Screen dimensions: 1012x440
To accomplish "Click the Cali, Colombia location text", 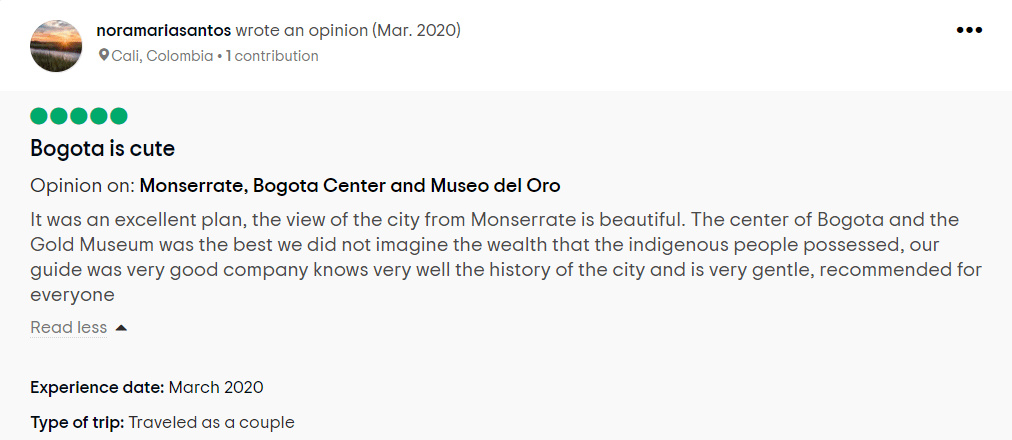I will pos(162,56).
